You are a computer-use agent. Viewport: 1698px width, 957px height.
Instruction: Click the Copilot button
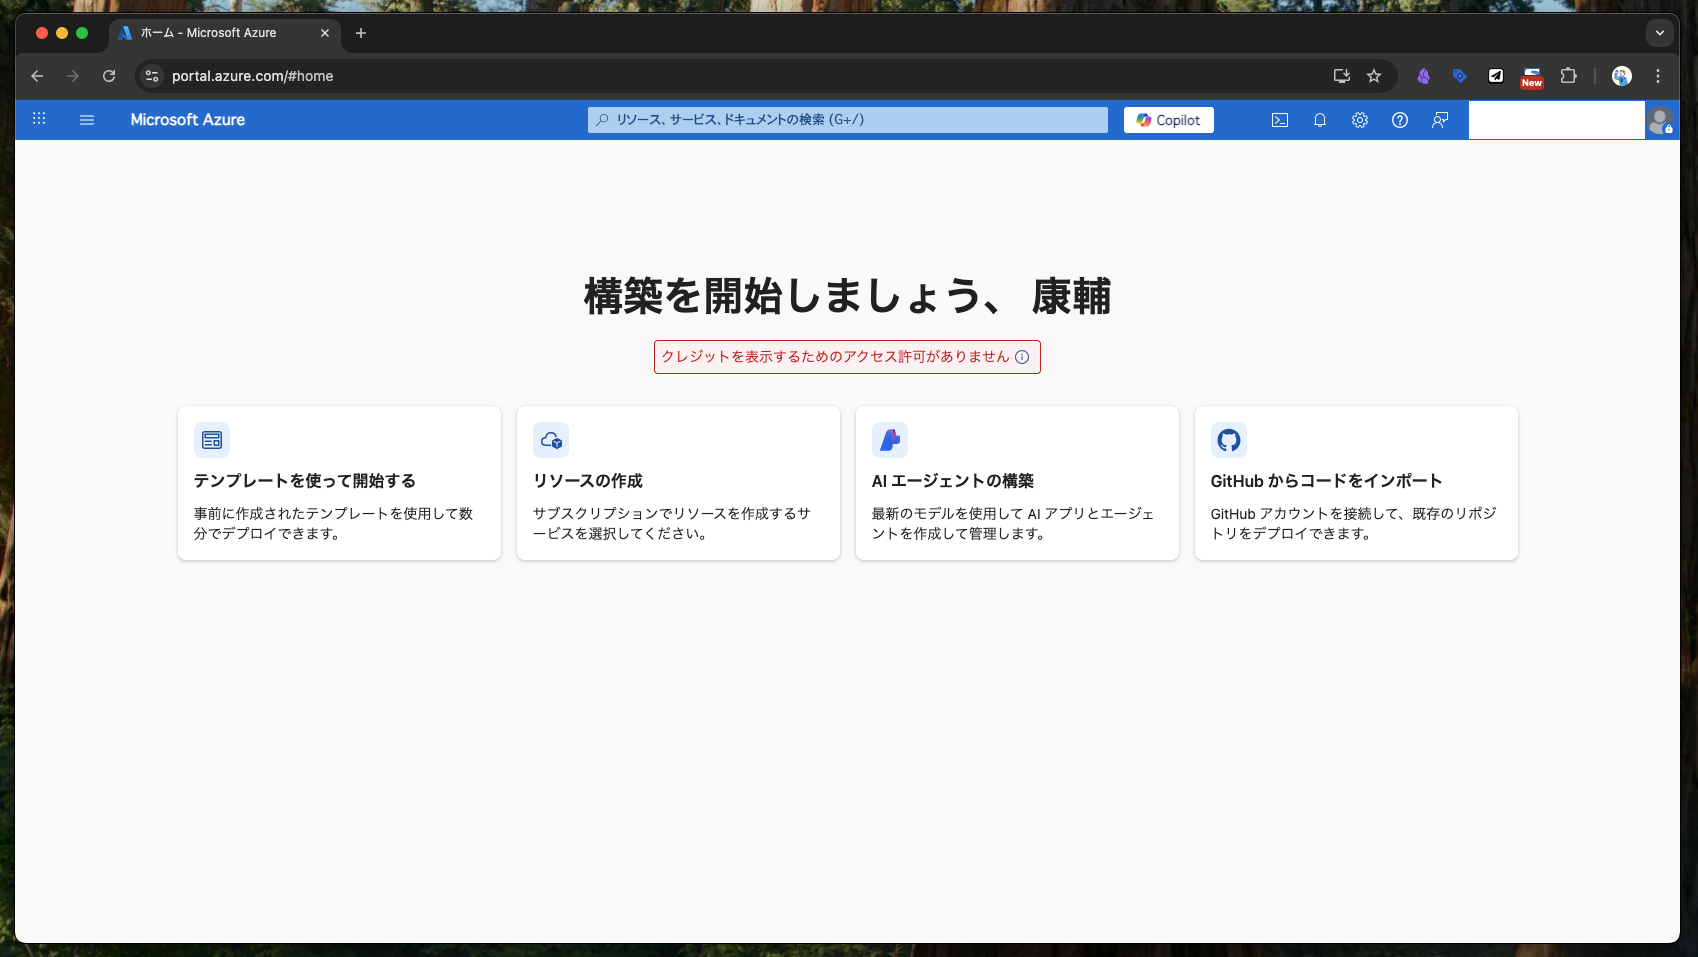click(x=1168, y=120)
